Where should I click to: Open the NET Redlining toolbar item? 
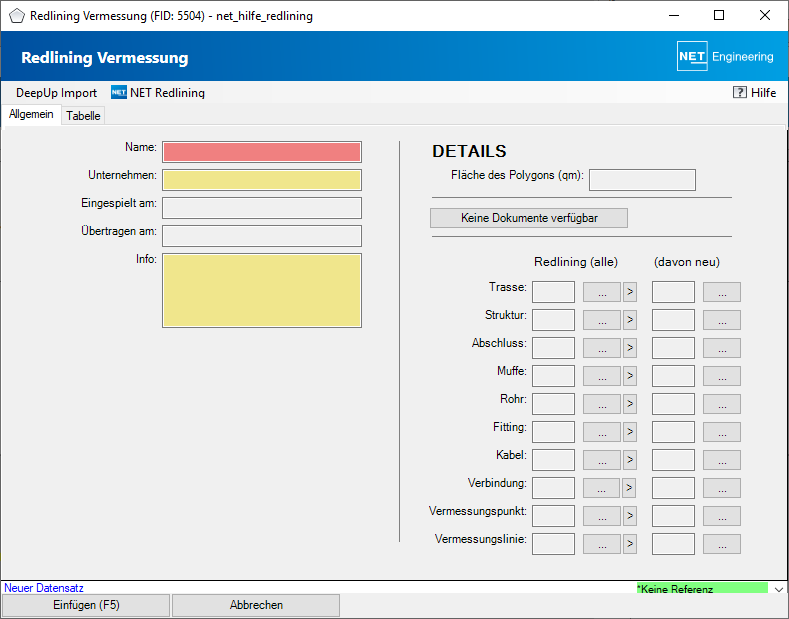157,93
